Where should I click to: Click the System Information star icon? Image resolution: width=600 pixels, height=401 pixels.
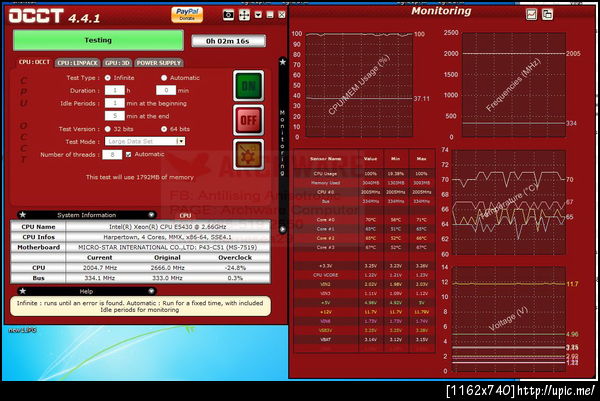tap(23, 215)
